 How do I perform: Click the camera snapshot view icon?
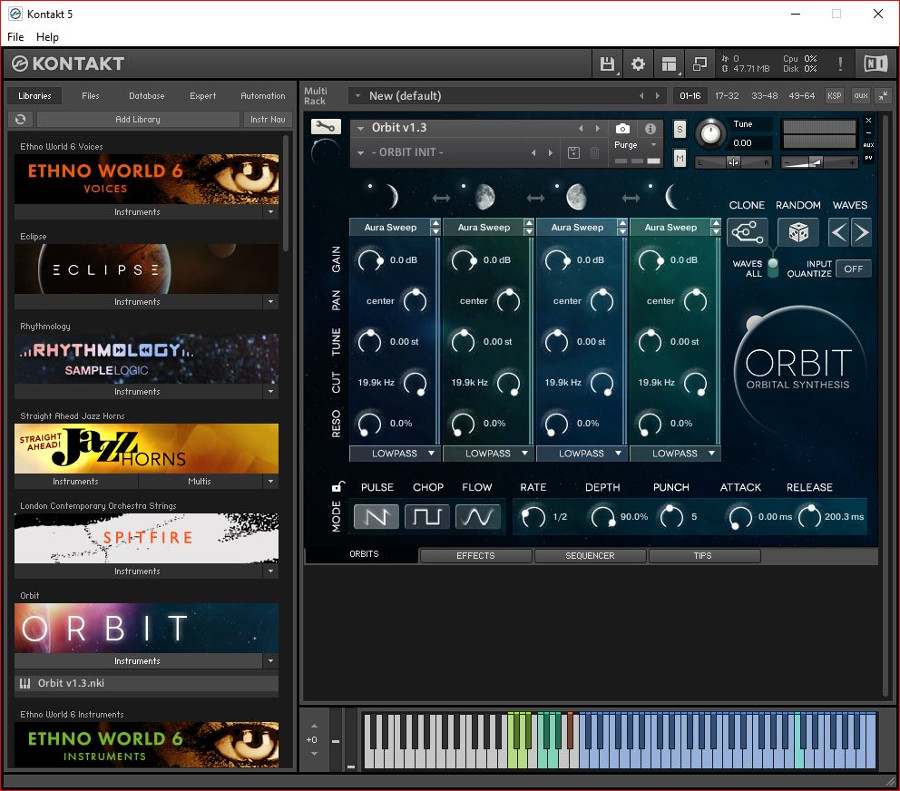coord(623,129)
